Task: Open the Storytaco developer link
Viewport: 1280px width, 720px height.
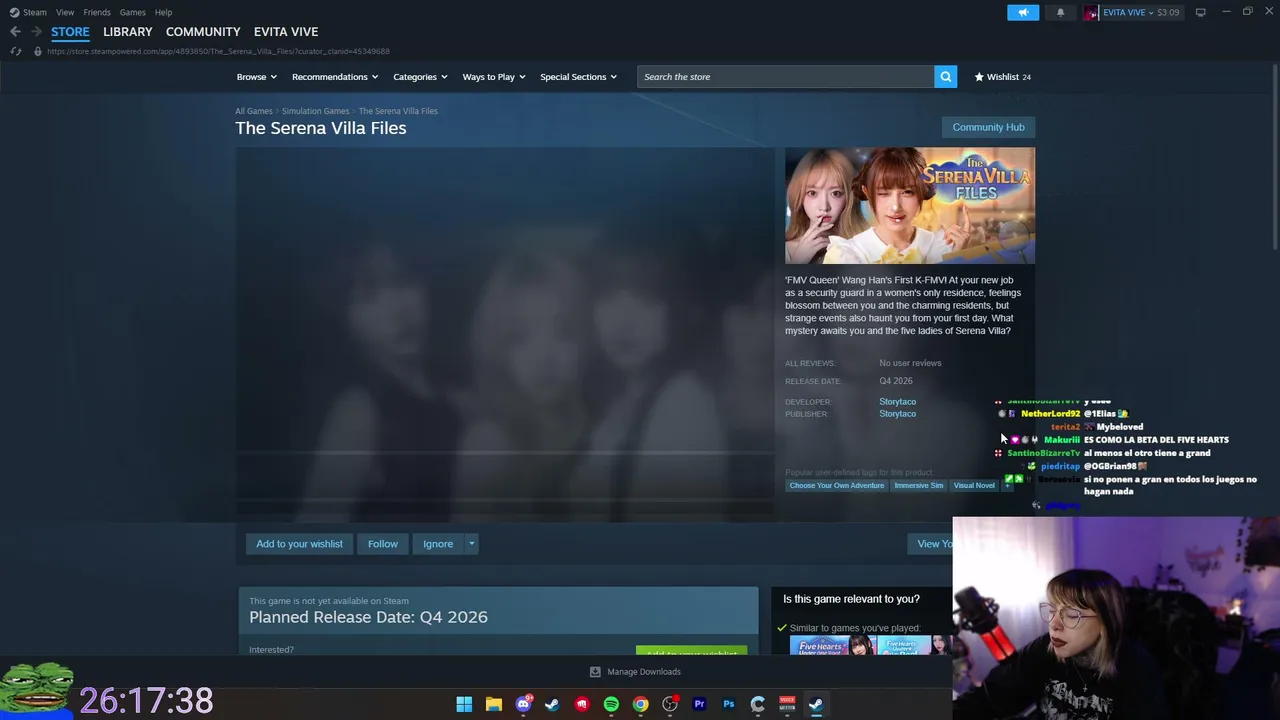Action: coord(897,402)
